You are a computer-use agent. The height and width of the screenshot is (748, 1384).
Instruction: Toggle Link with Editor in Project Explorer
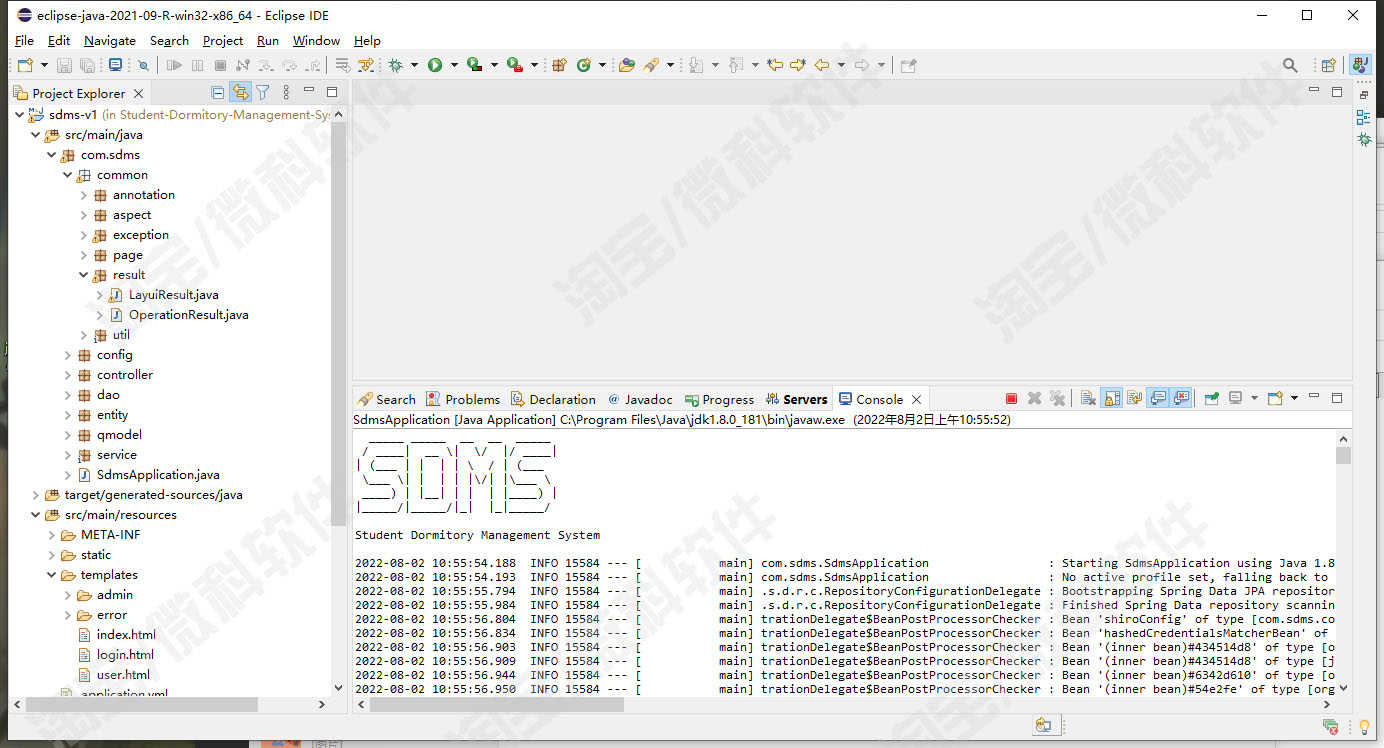240,93
